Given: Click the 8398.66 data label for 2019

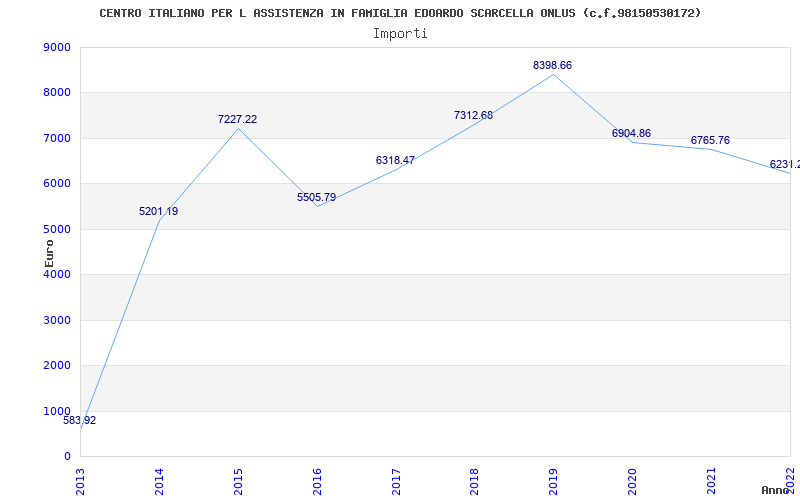Looking at the screenshot, I should tap(553, 65).
